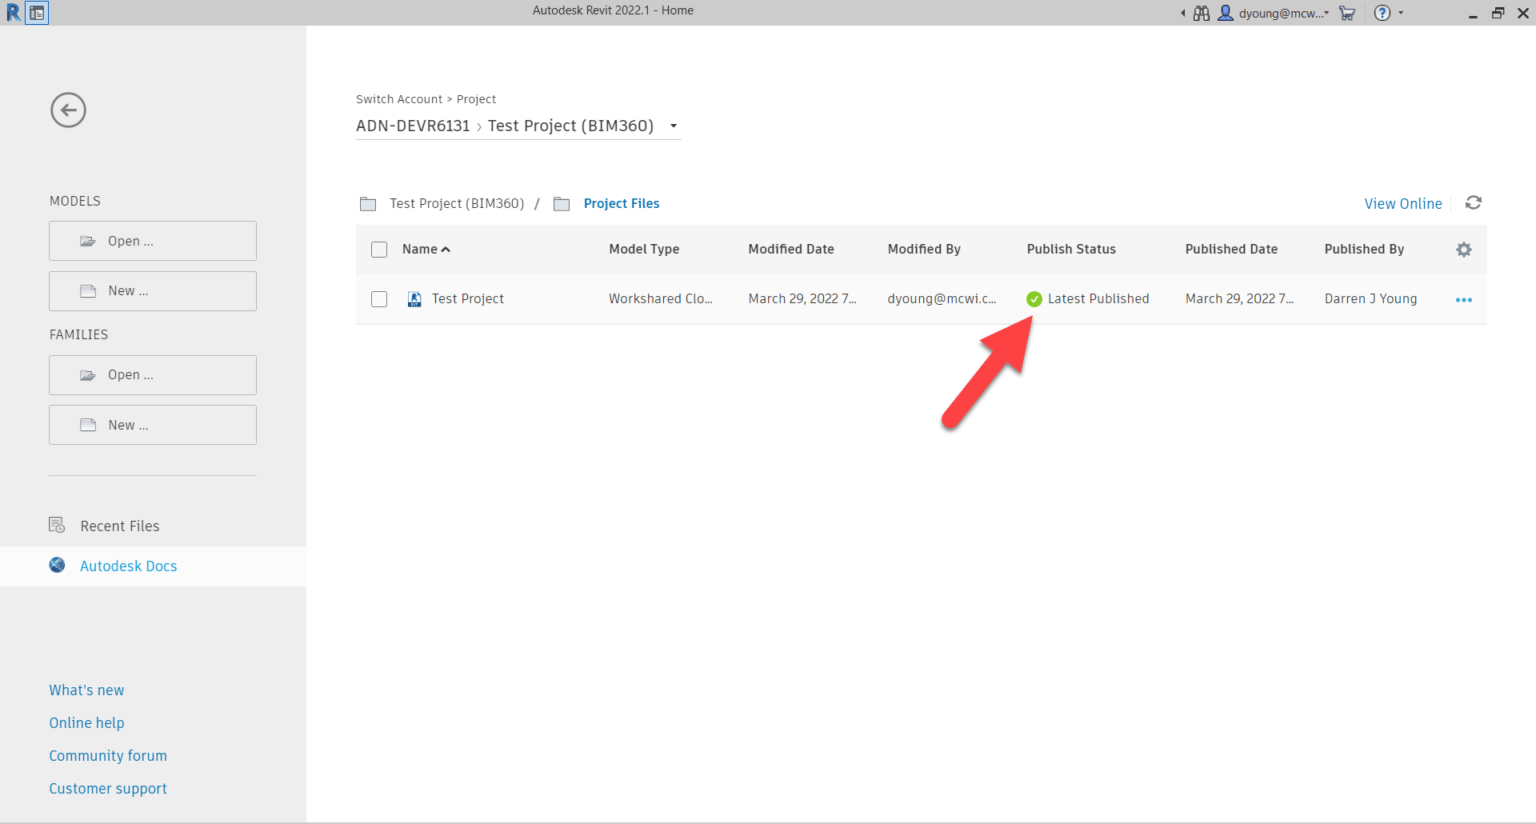Click New under MODELS to create a model
Image resolution: width=1536 pixels, height=824 pixels.
pyautogui.click(x=152, y=290)
